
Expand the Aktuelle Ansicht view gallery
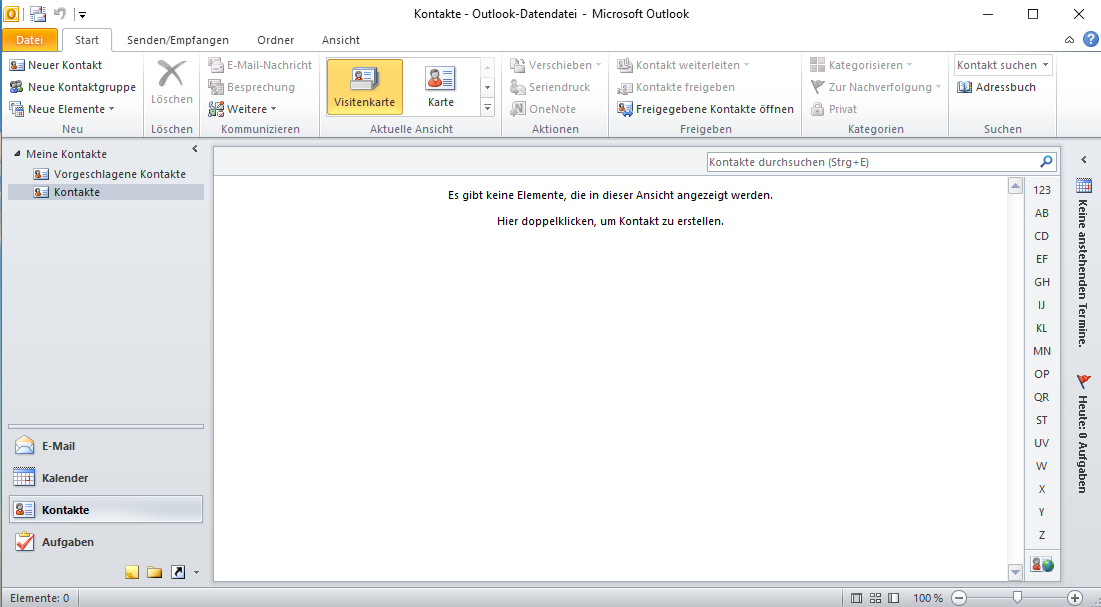[x=487, y=107]
